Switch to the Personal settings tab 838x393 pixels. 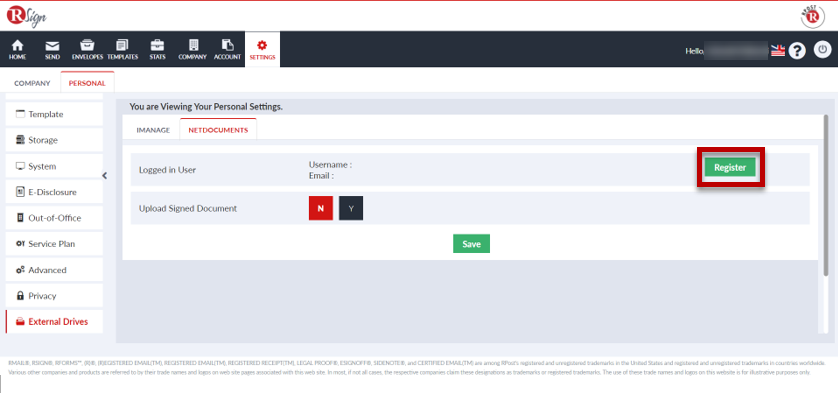(87, 83)
